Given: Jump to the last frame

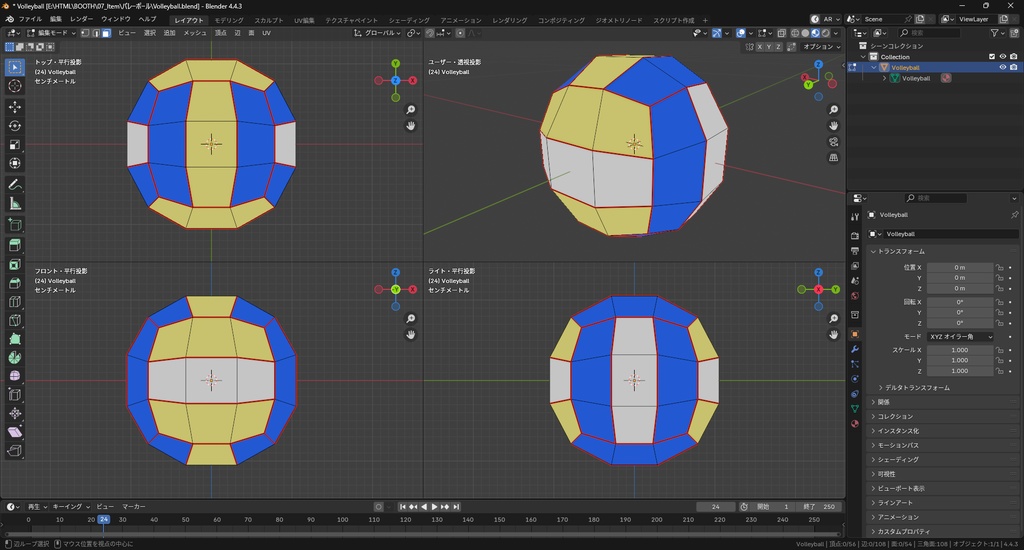Looking at the screenshot, I should 456,507.
